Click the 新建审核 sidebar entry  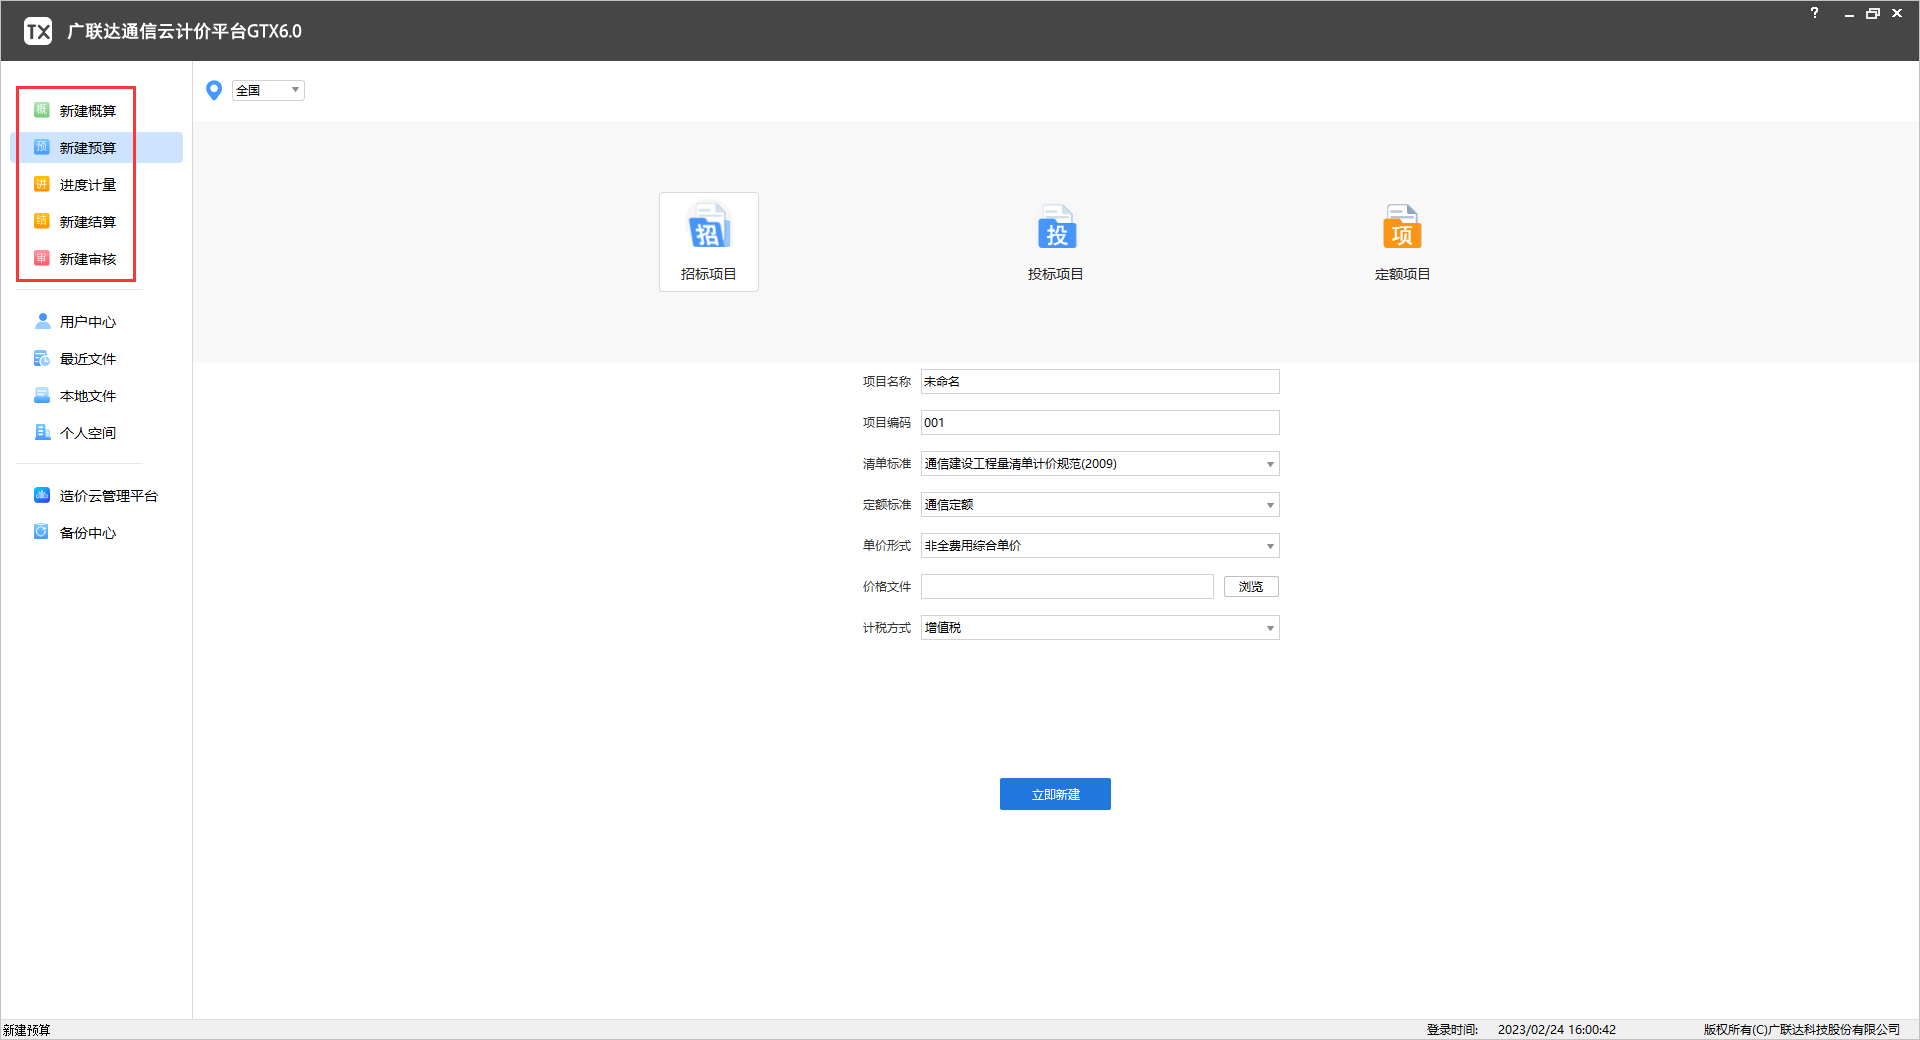[87, 259]
